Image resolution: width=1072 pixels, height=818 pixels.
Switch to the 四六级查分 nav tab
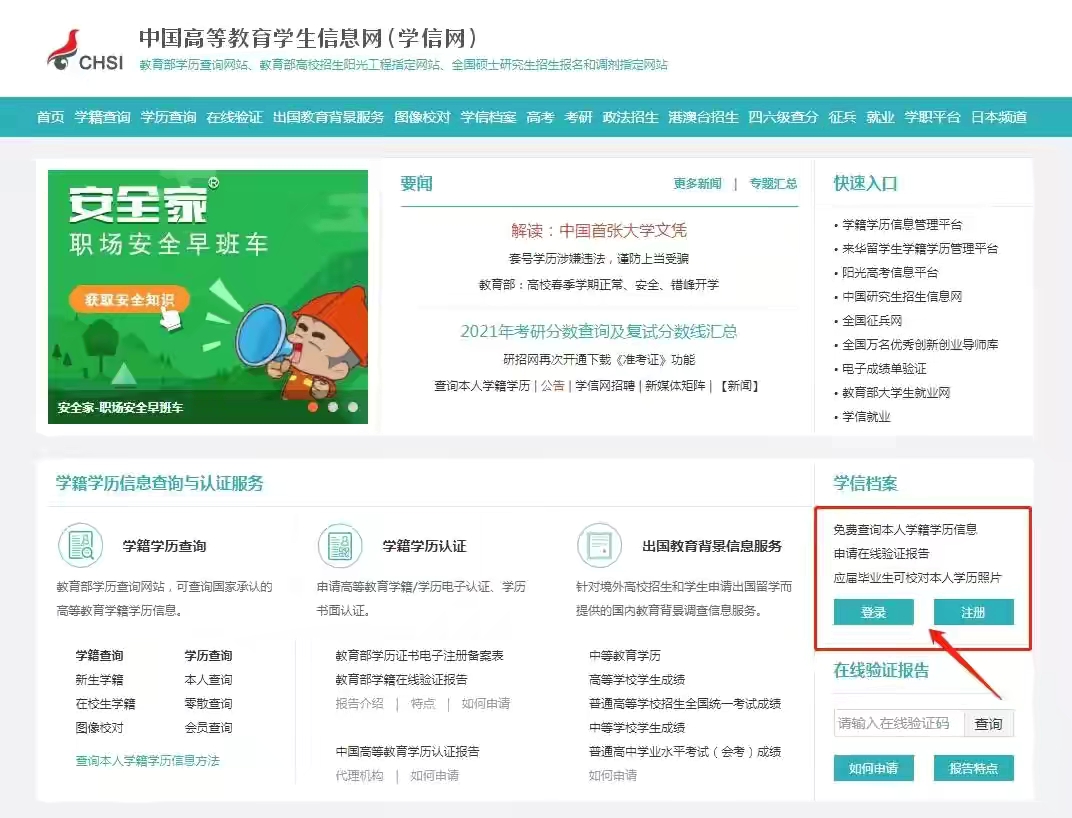(x=784, y=117)
